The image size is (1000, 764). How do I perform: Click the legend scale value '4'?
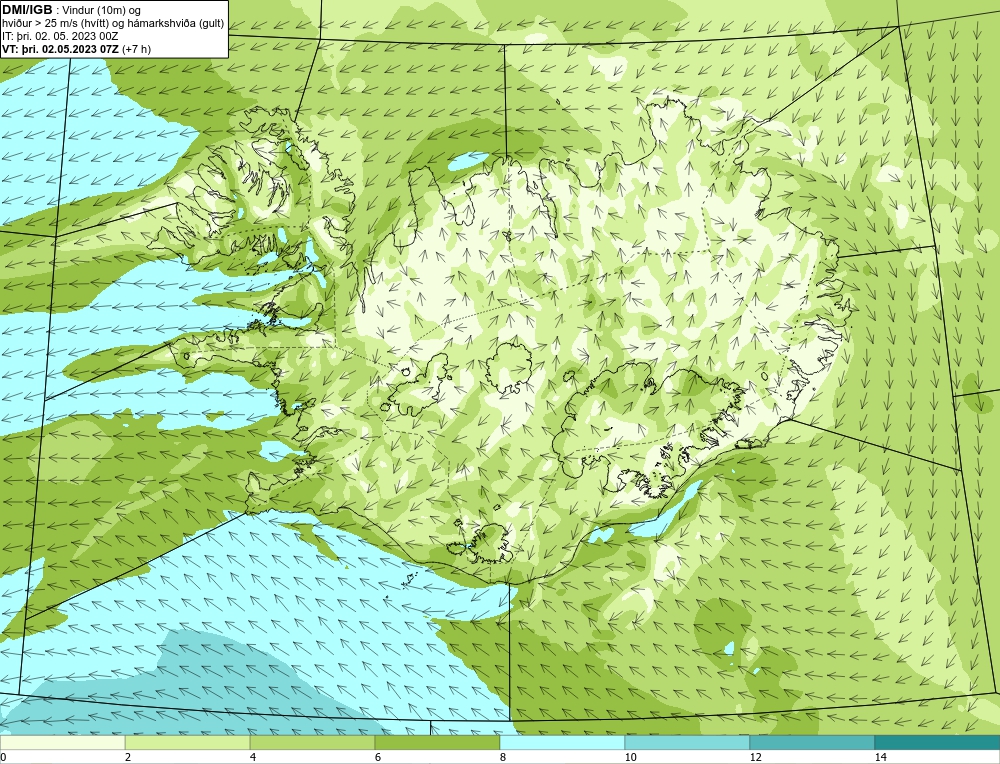tap(253, 757)
